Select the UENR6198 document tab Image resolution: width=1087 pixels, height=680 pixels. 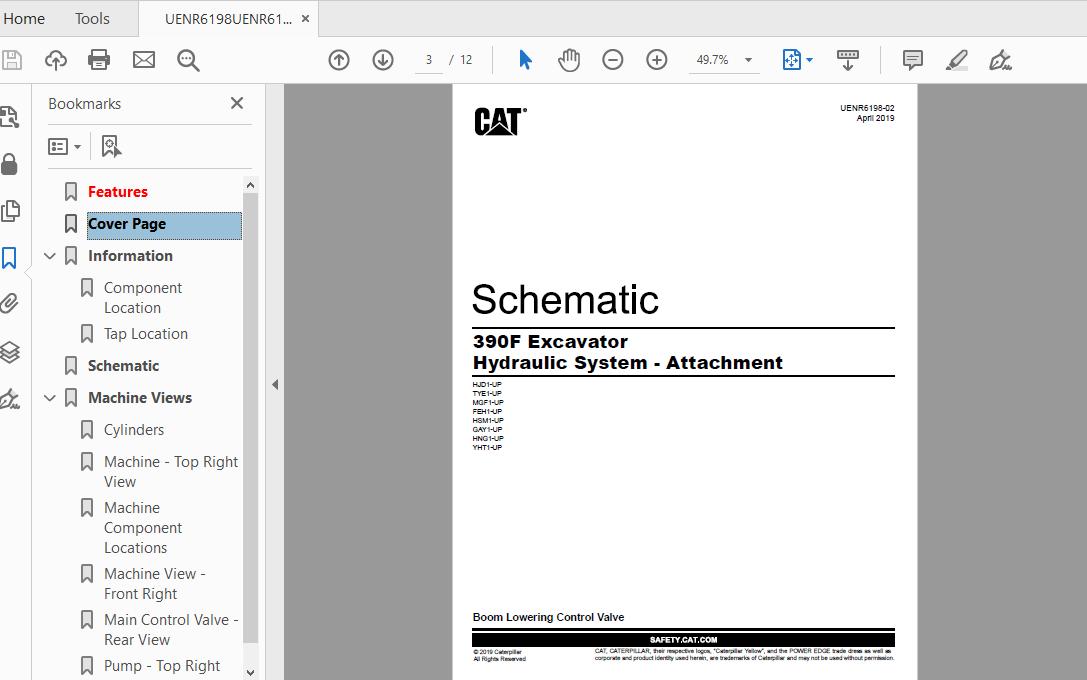click(228, 19)
